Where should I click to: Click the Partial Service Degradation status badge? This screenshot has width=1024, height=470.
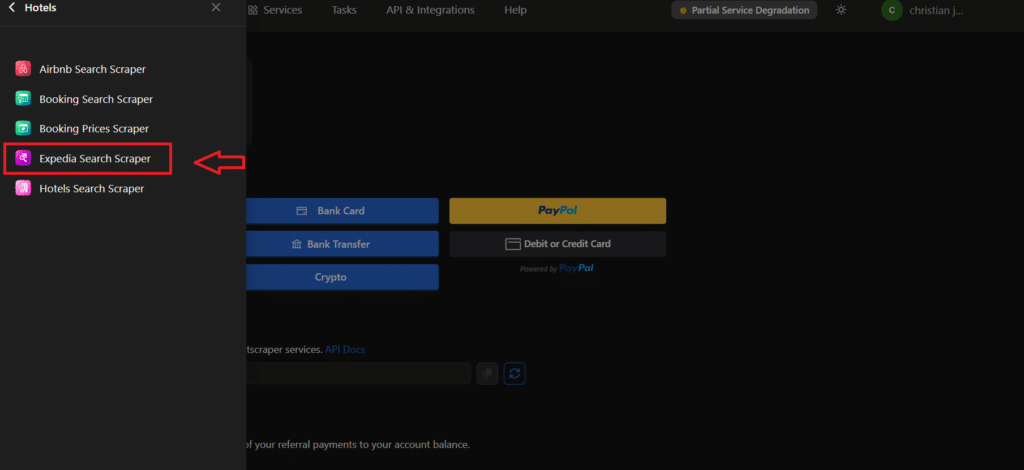tap(744, 10)
